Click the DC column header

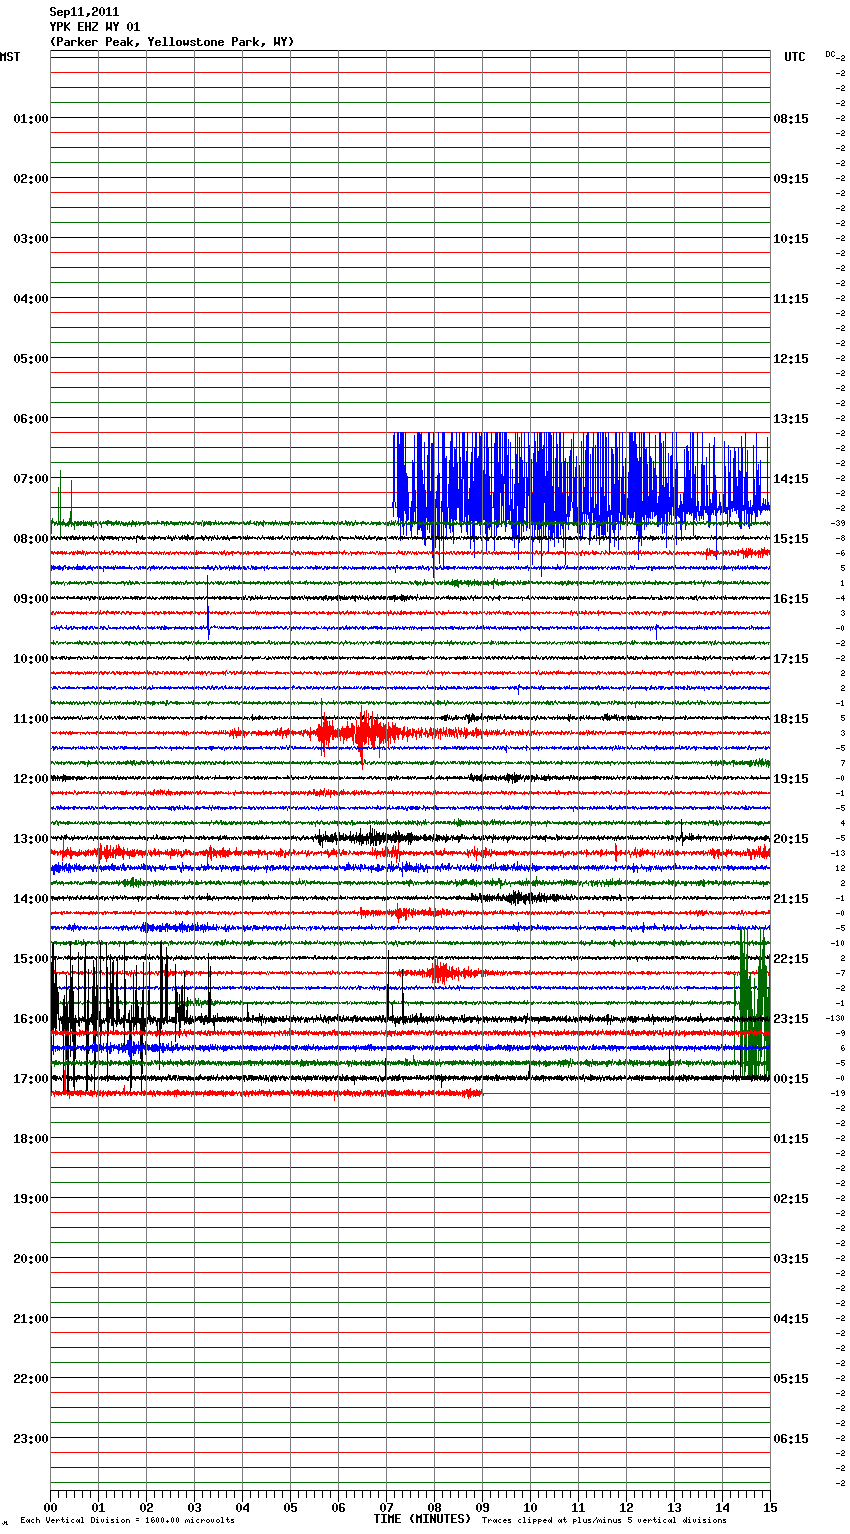(830, 54)
